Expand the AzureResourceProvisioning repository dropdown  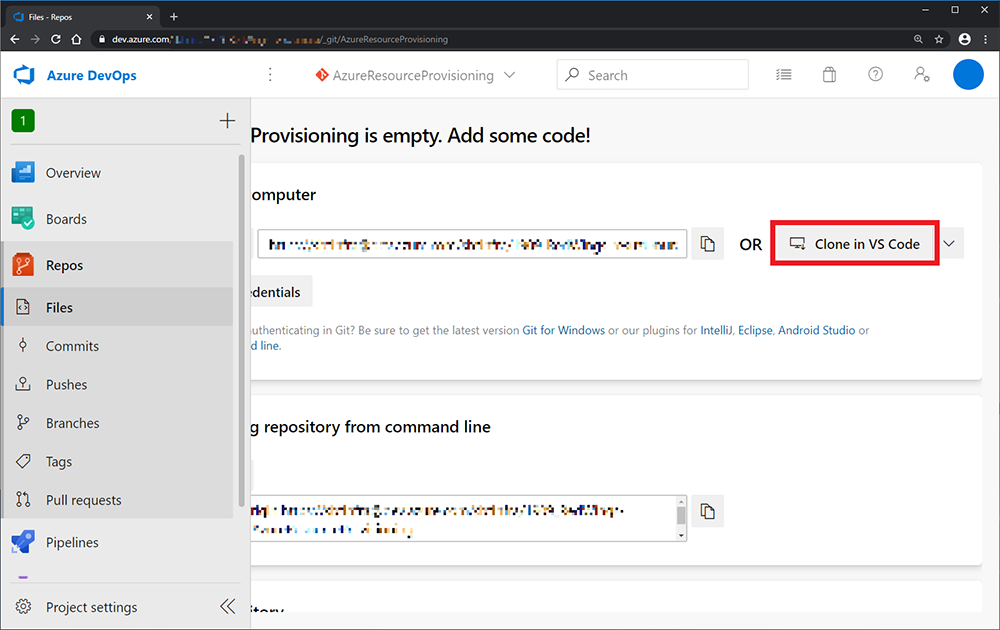(x=510, y=75)
